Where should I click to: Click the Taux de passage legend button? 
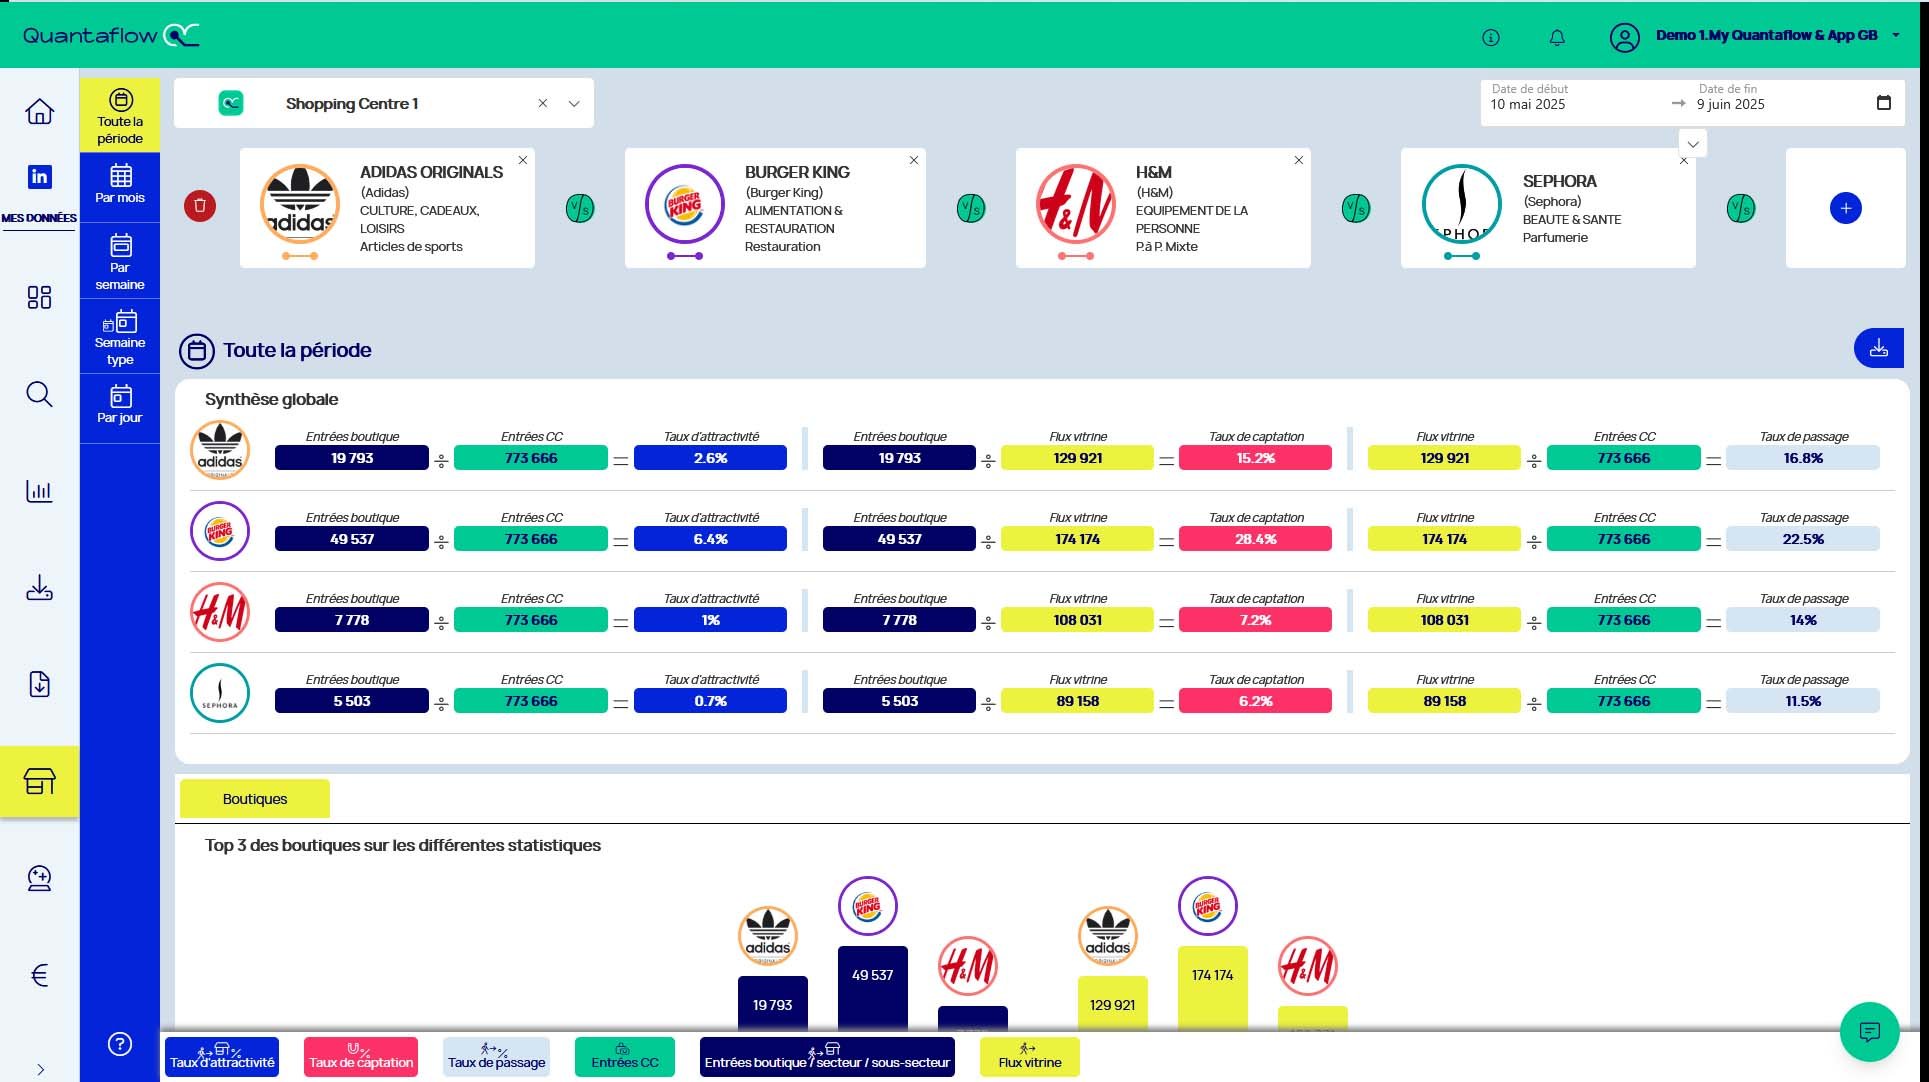coord(497,1057)
